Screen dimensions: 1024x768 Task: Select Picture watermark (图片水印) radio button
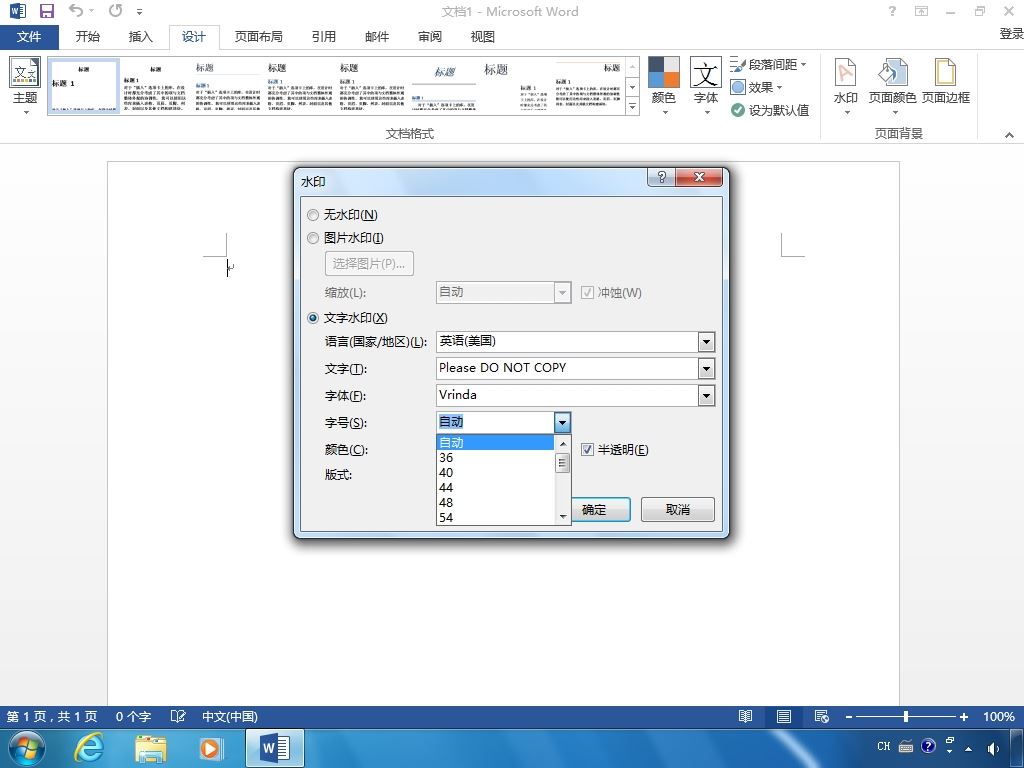tap(313, 238)
